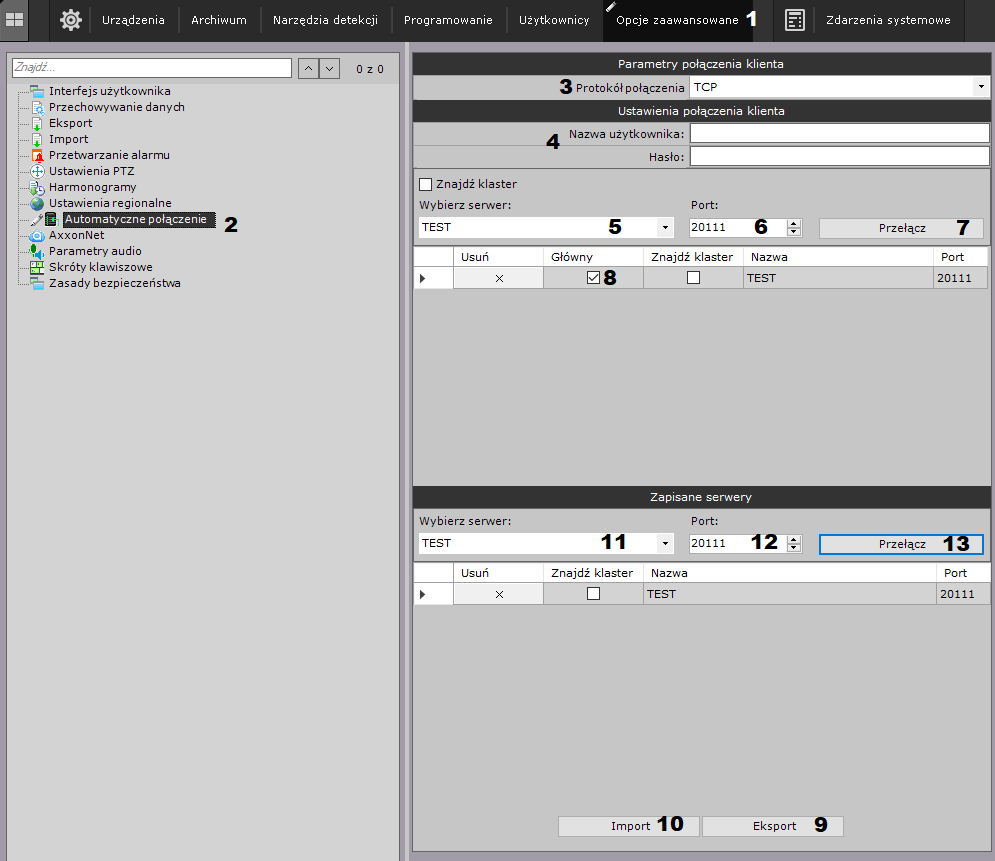Switch to the Narzędzia detekcji tab

(325, 20)
